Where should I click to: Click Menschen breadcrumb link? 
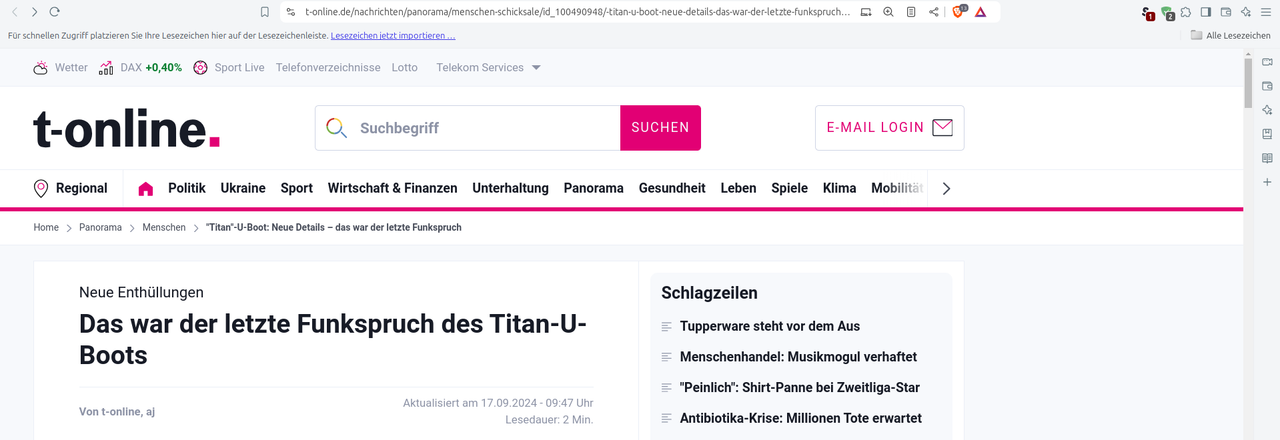click(164, 228)
